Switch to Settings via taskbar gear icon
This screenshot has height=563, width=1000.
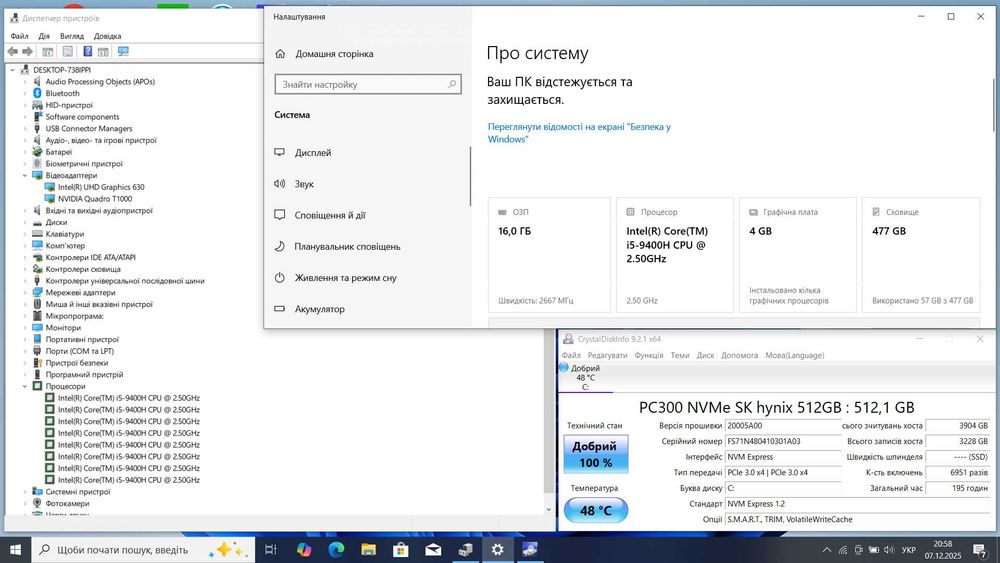pos(497,550)
